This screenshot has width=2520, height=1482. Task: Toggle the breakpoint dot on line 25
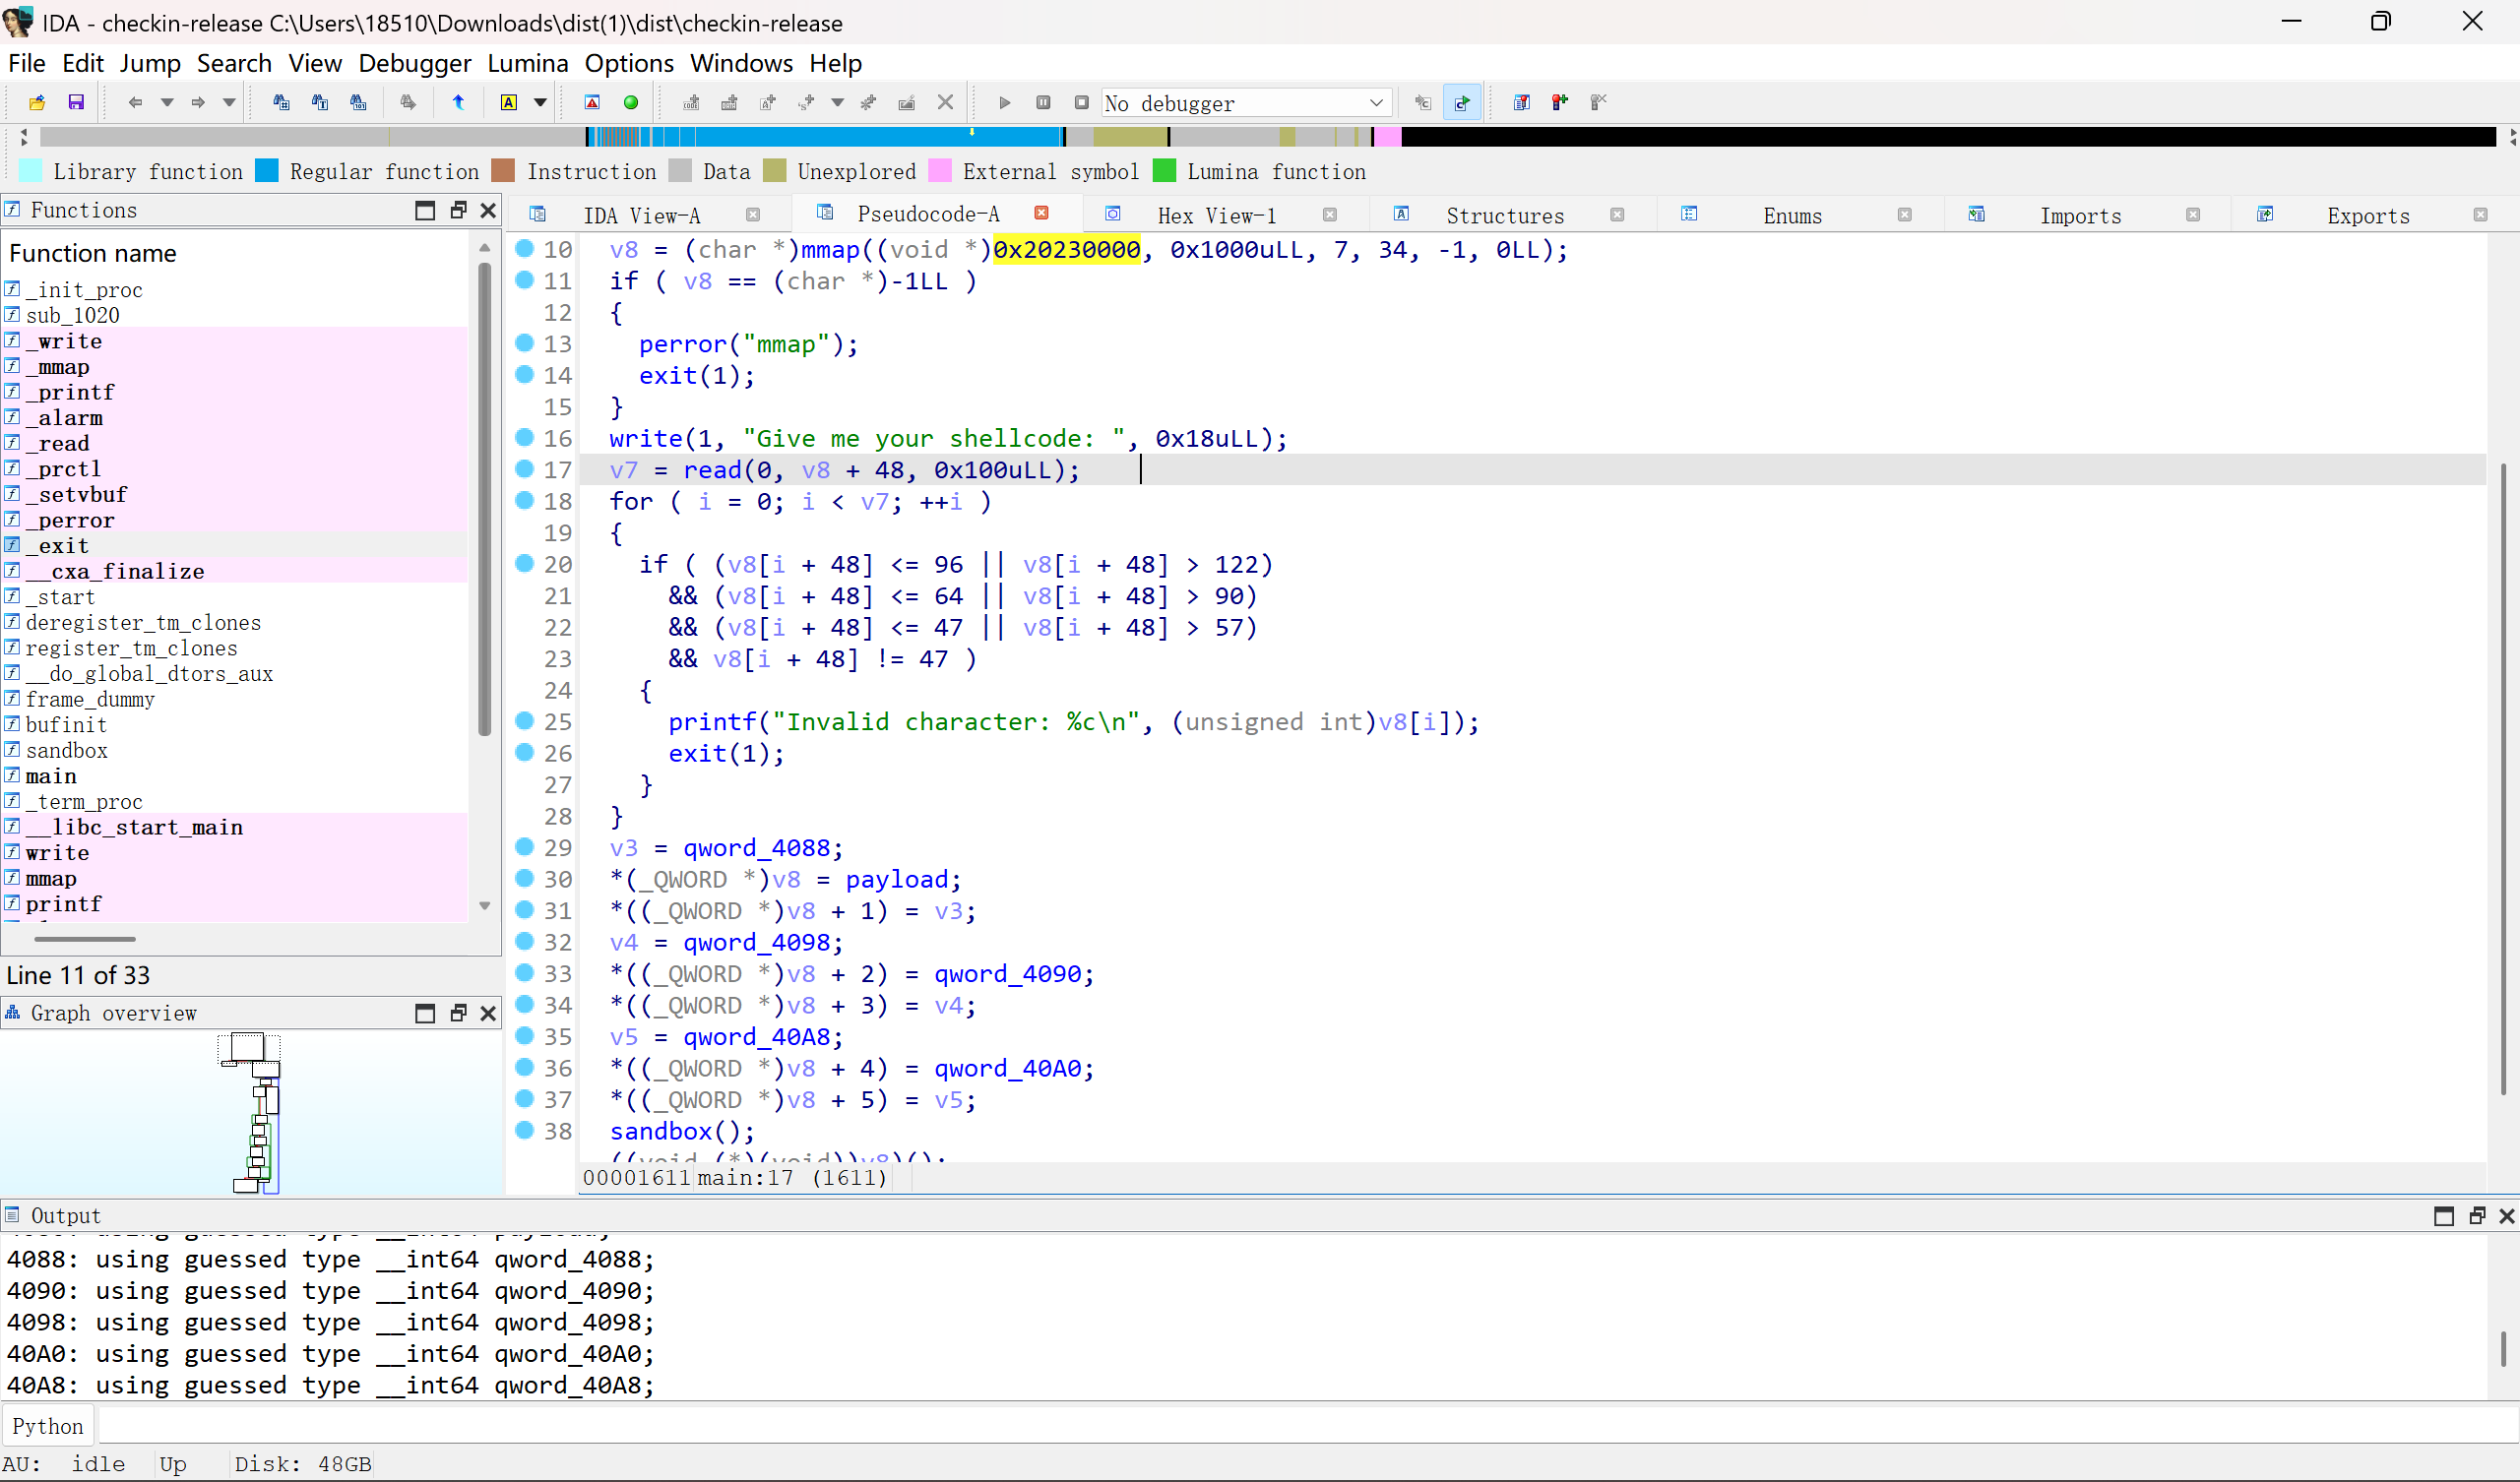coord(524,720)
